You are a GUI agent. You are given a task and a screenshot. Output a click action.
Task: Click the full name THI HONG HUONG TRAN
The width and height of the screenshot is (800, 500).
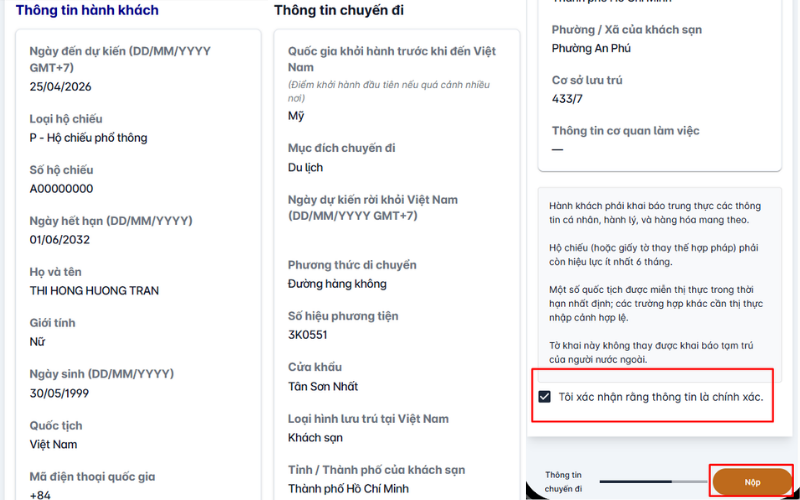[94, 291]
